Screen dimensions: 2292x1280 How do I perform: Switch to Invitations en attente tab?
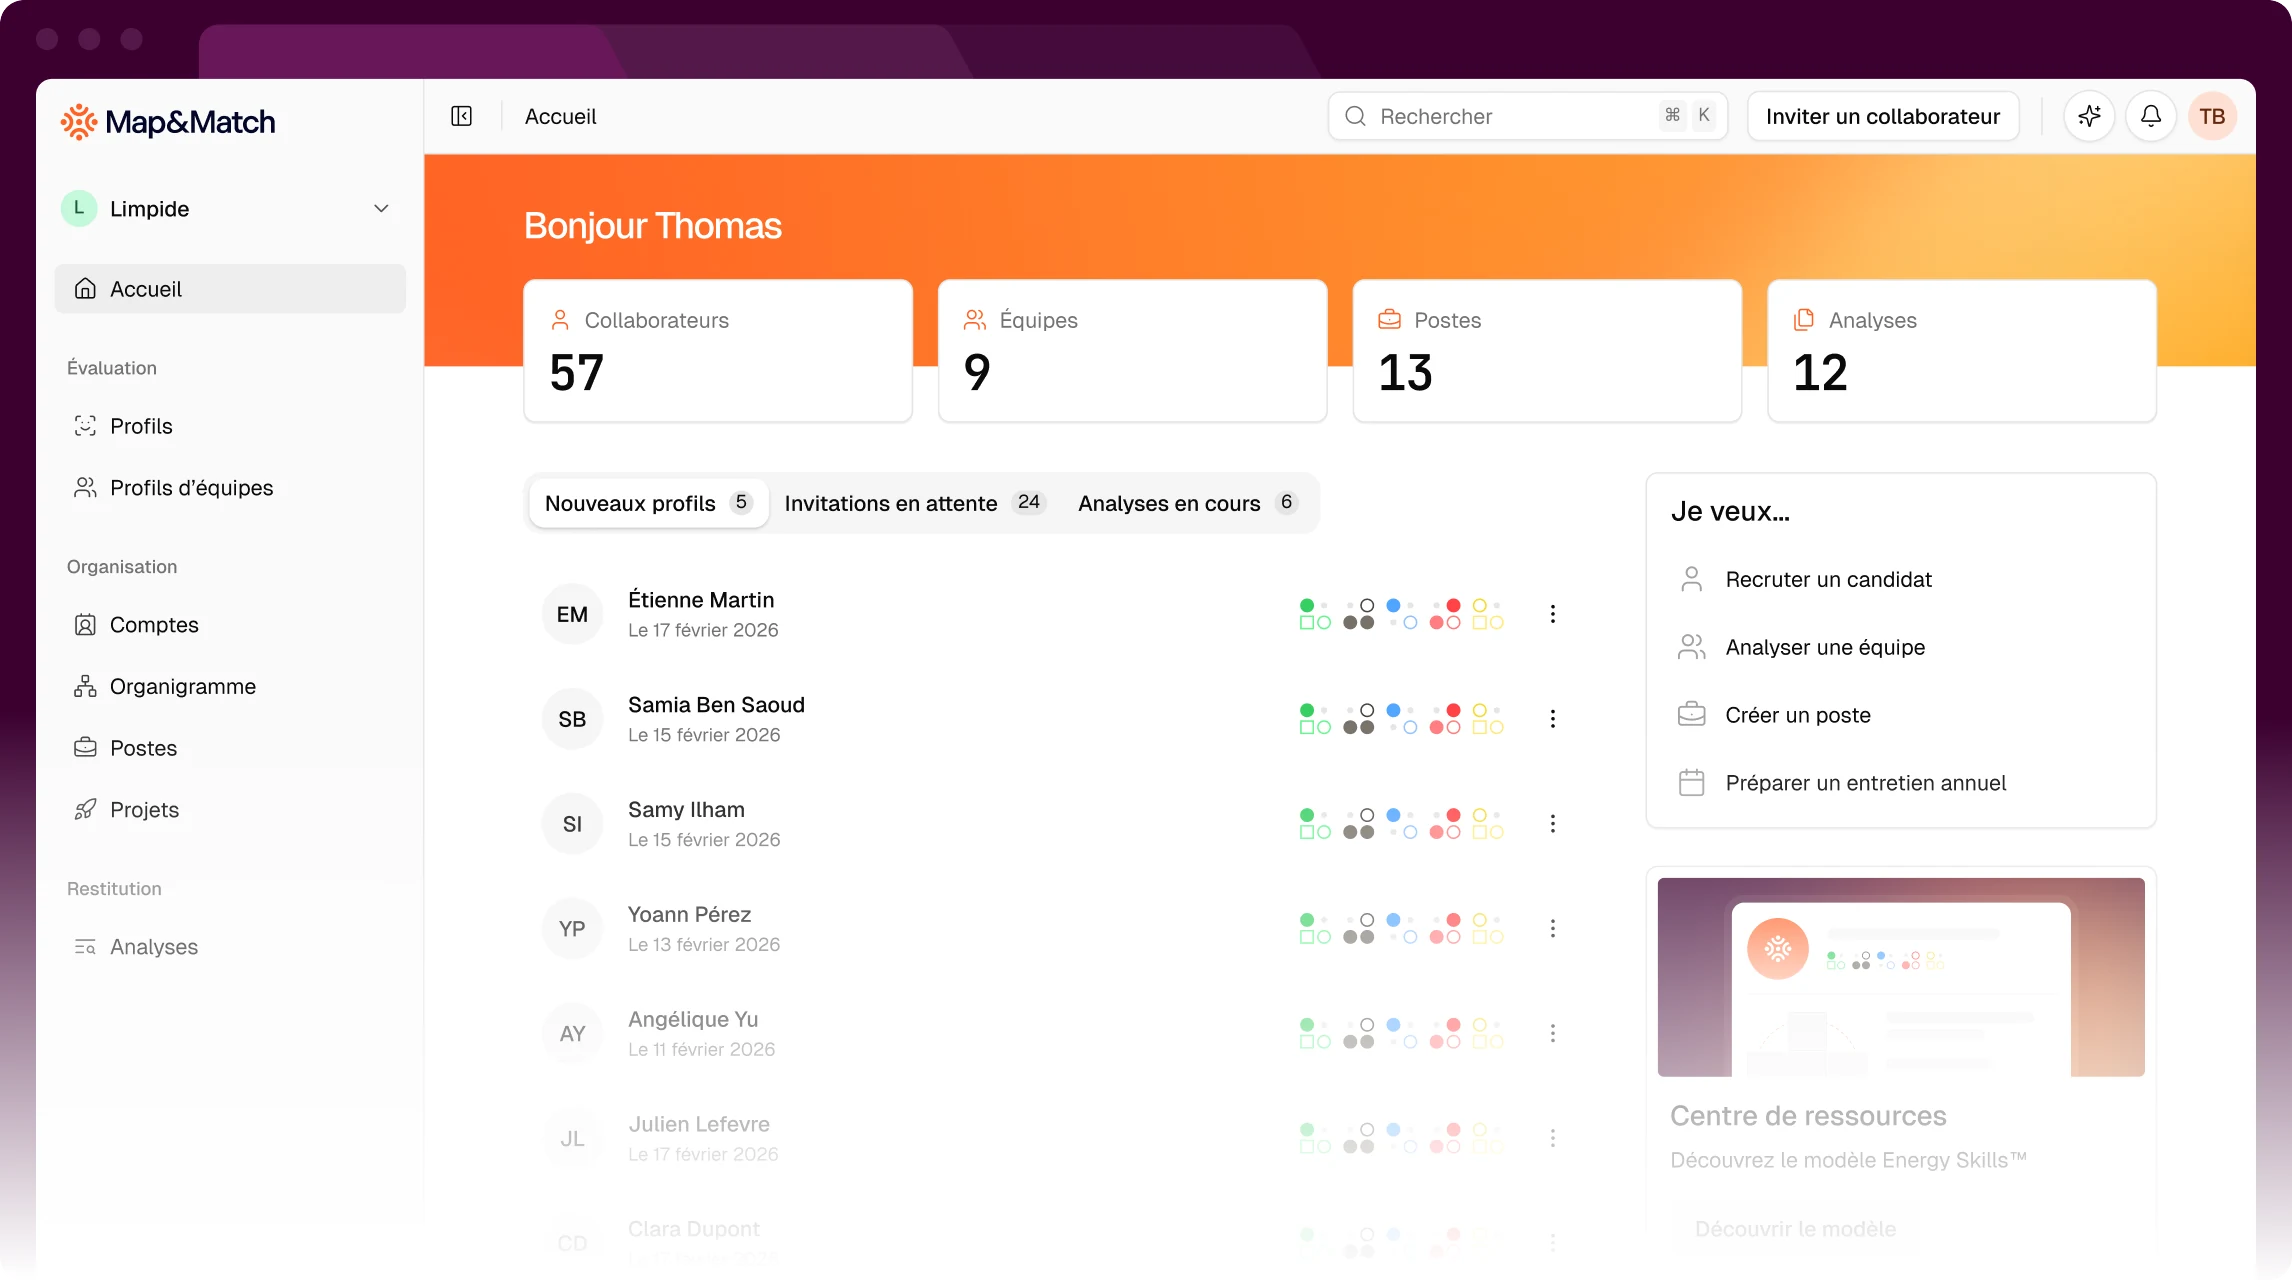914,503
